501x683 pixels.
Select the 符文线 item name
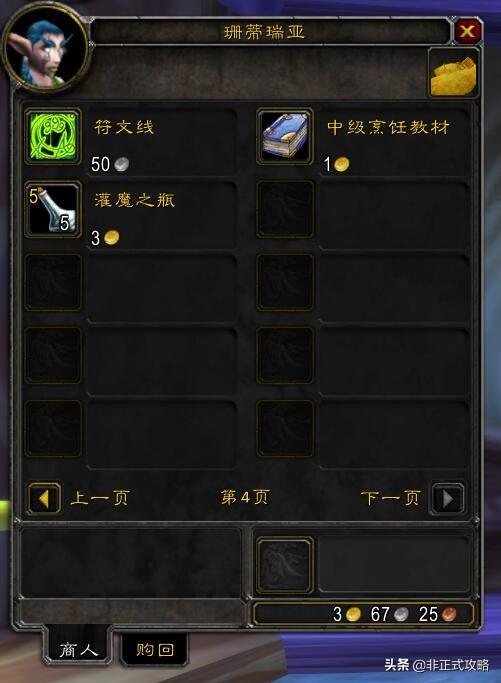coord(124,127)
